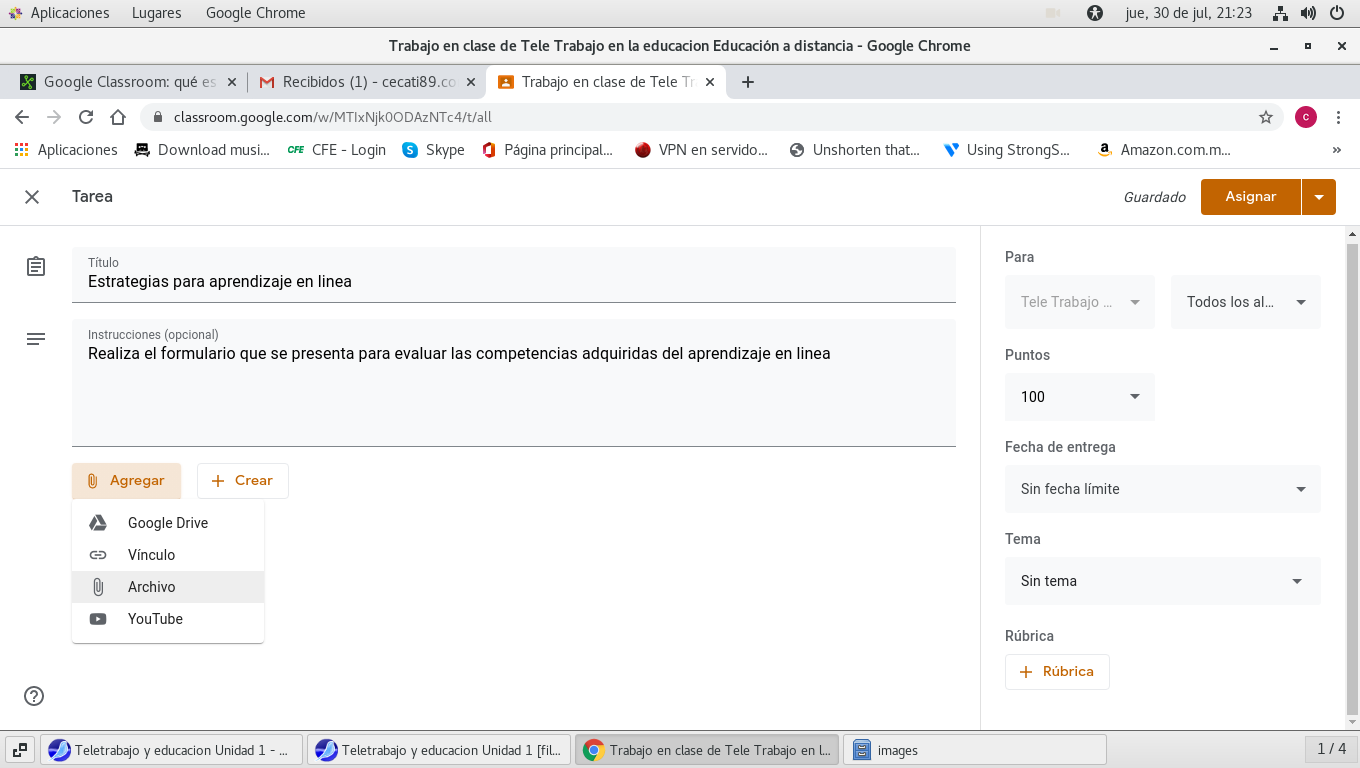Close the Tarea assignment editor with X

tap(32, 197)
